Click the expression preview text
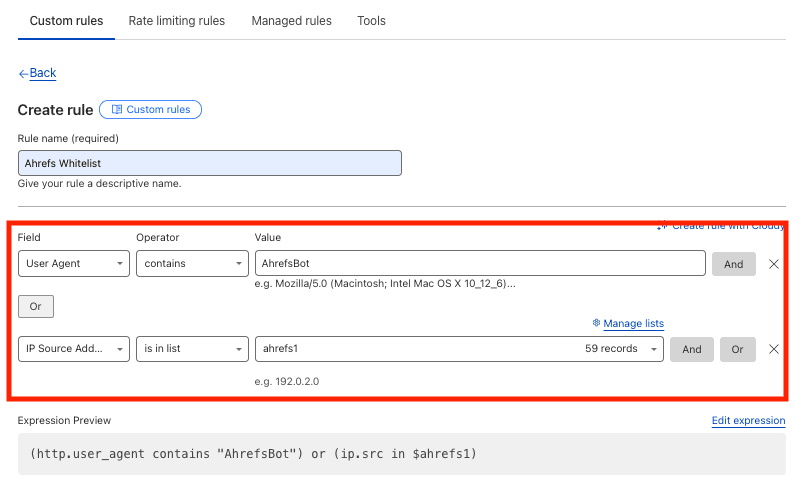This screenshot has height=484, width=807. pyautogui.click(x=253, y=454)
